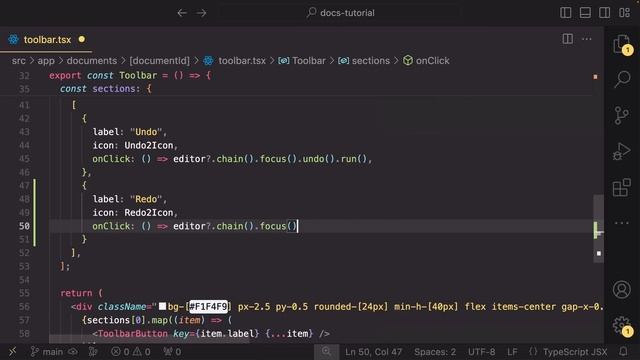Open the Source Control view
The height and width of the screenshot is (360, 640).
(x=622, y=116)
